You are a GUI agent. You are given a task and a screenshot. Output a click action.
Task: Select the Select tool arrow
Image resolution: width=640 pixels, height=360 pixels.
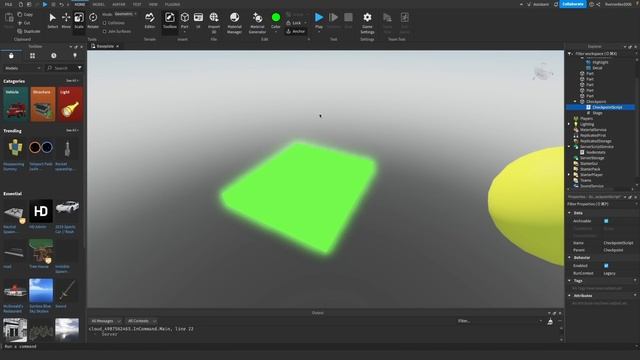[52, 20]
